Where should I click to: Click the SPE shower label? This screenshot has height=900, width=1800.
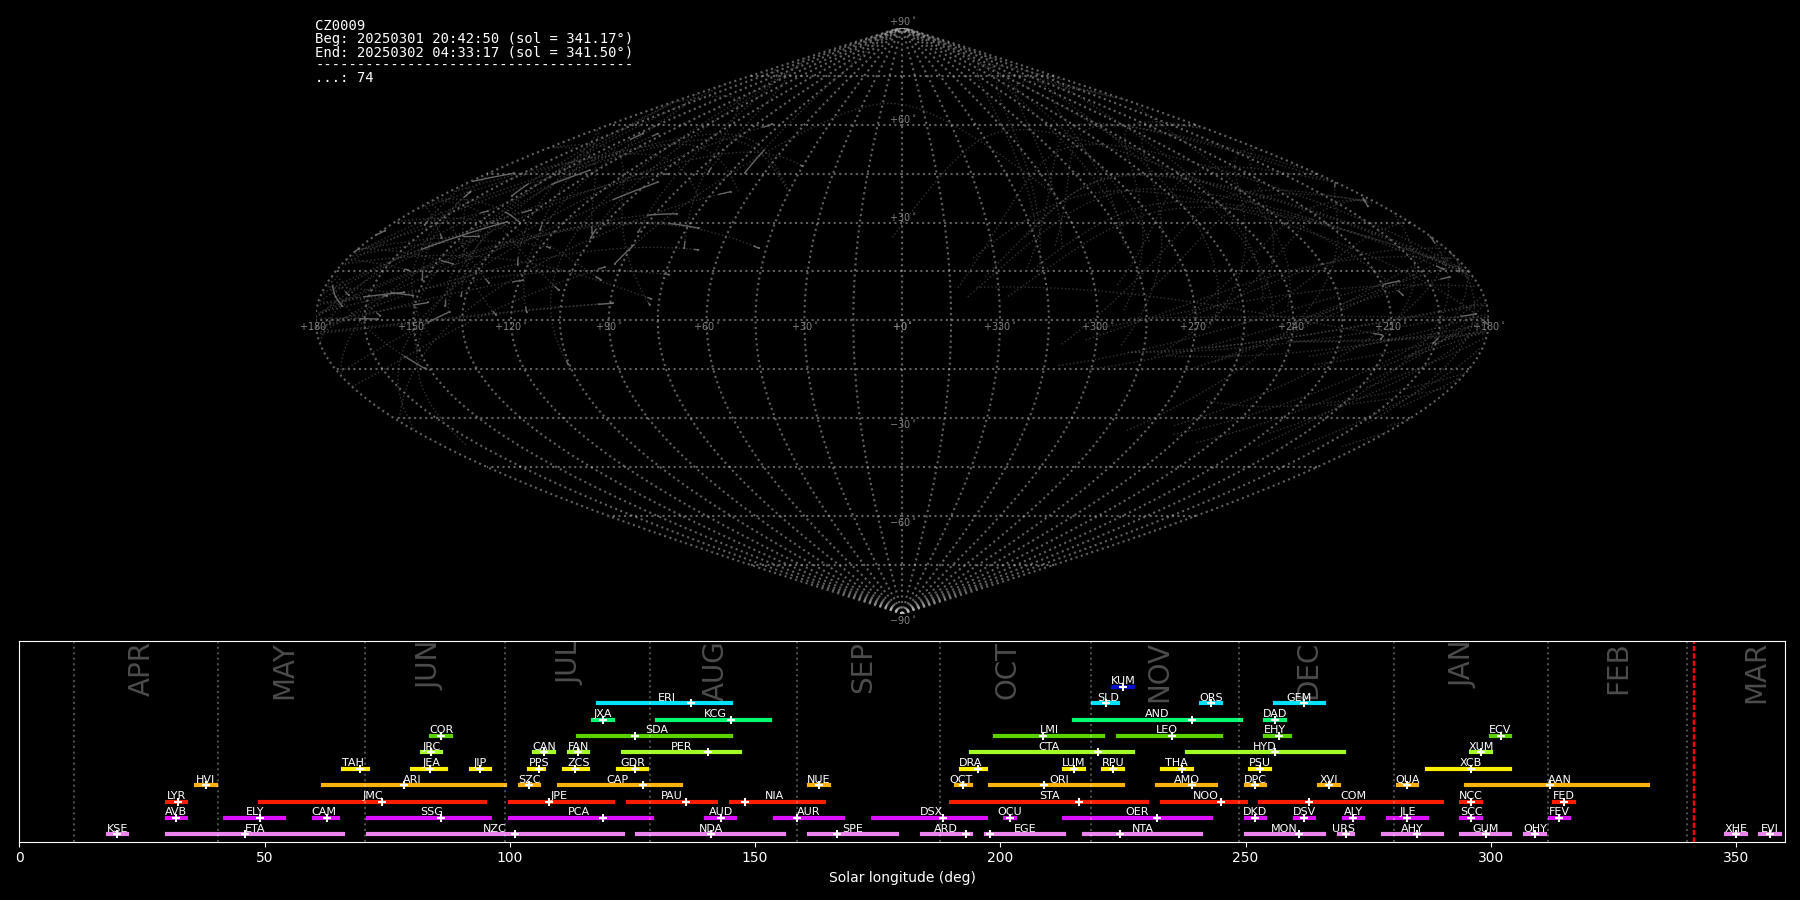tap(853, 829)
